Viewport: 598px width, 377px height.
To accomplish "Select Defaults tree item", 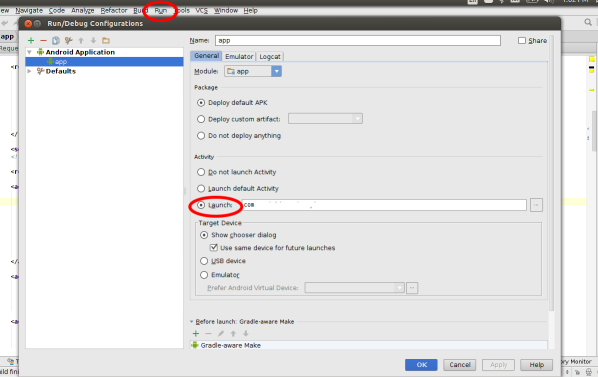I will click(x=60, y=71).
